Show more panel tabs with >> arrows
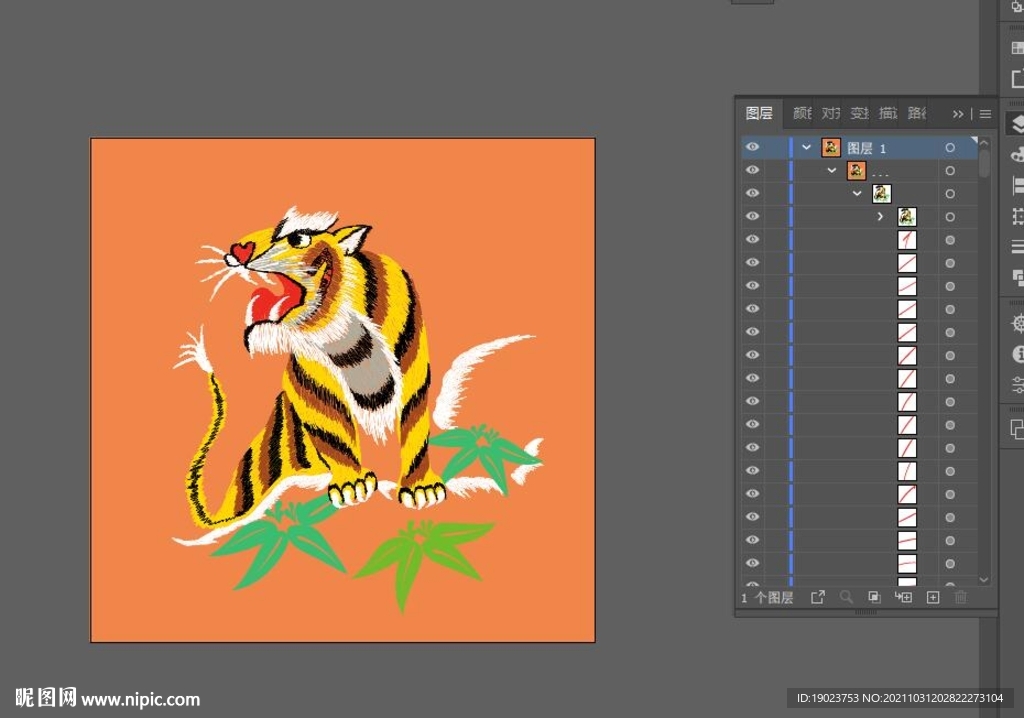Viewport: 1024px width, 718px height. 958,114
